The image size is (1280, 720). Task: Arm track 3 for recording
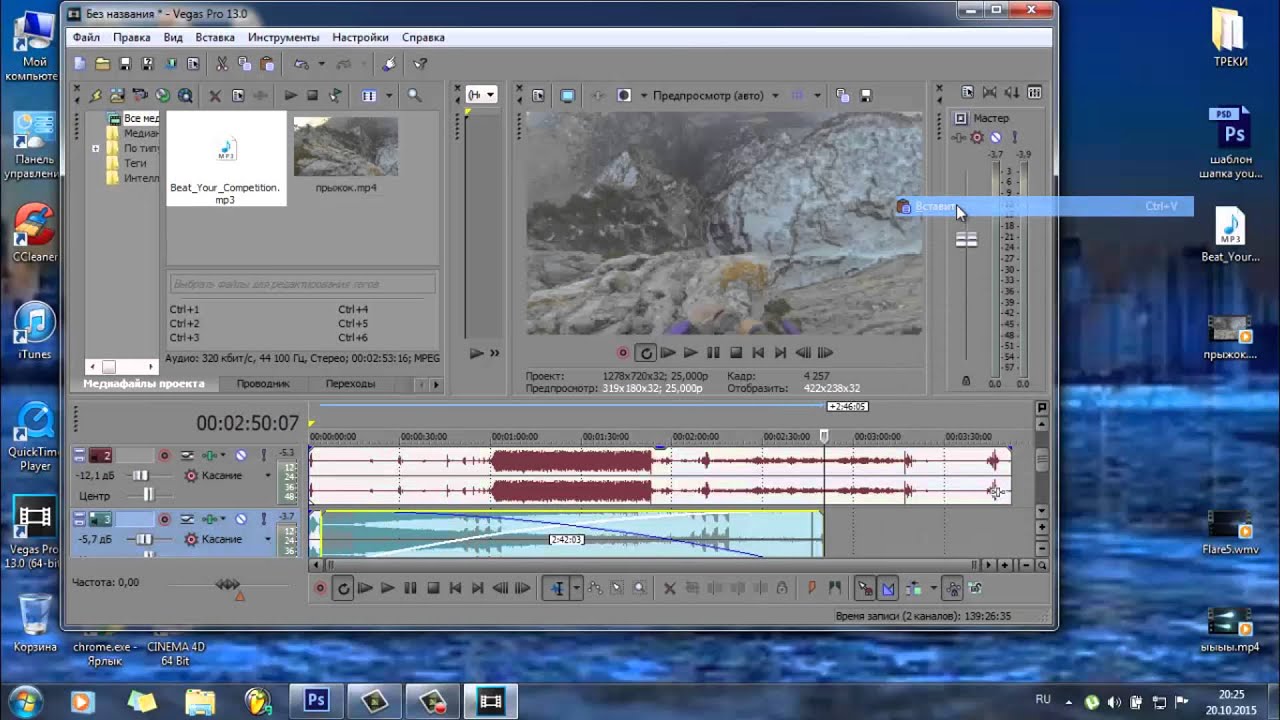click(x=165, y=519)
